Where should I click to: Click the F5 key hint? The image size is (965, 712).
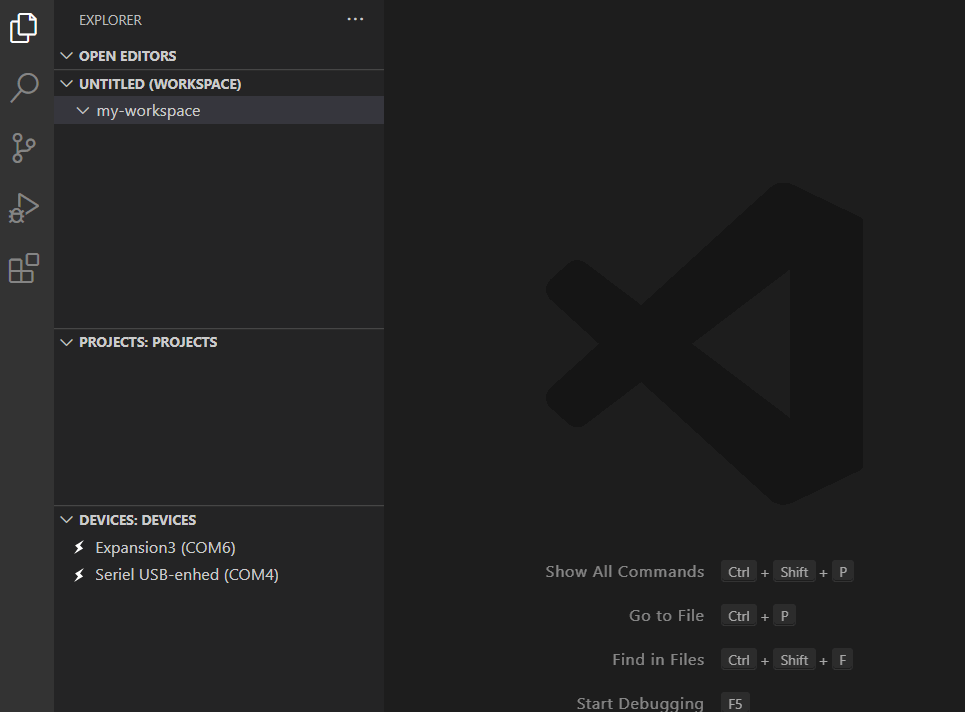point(735,703)
